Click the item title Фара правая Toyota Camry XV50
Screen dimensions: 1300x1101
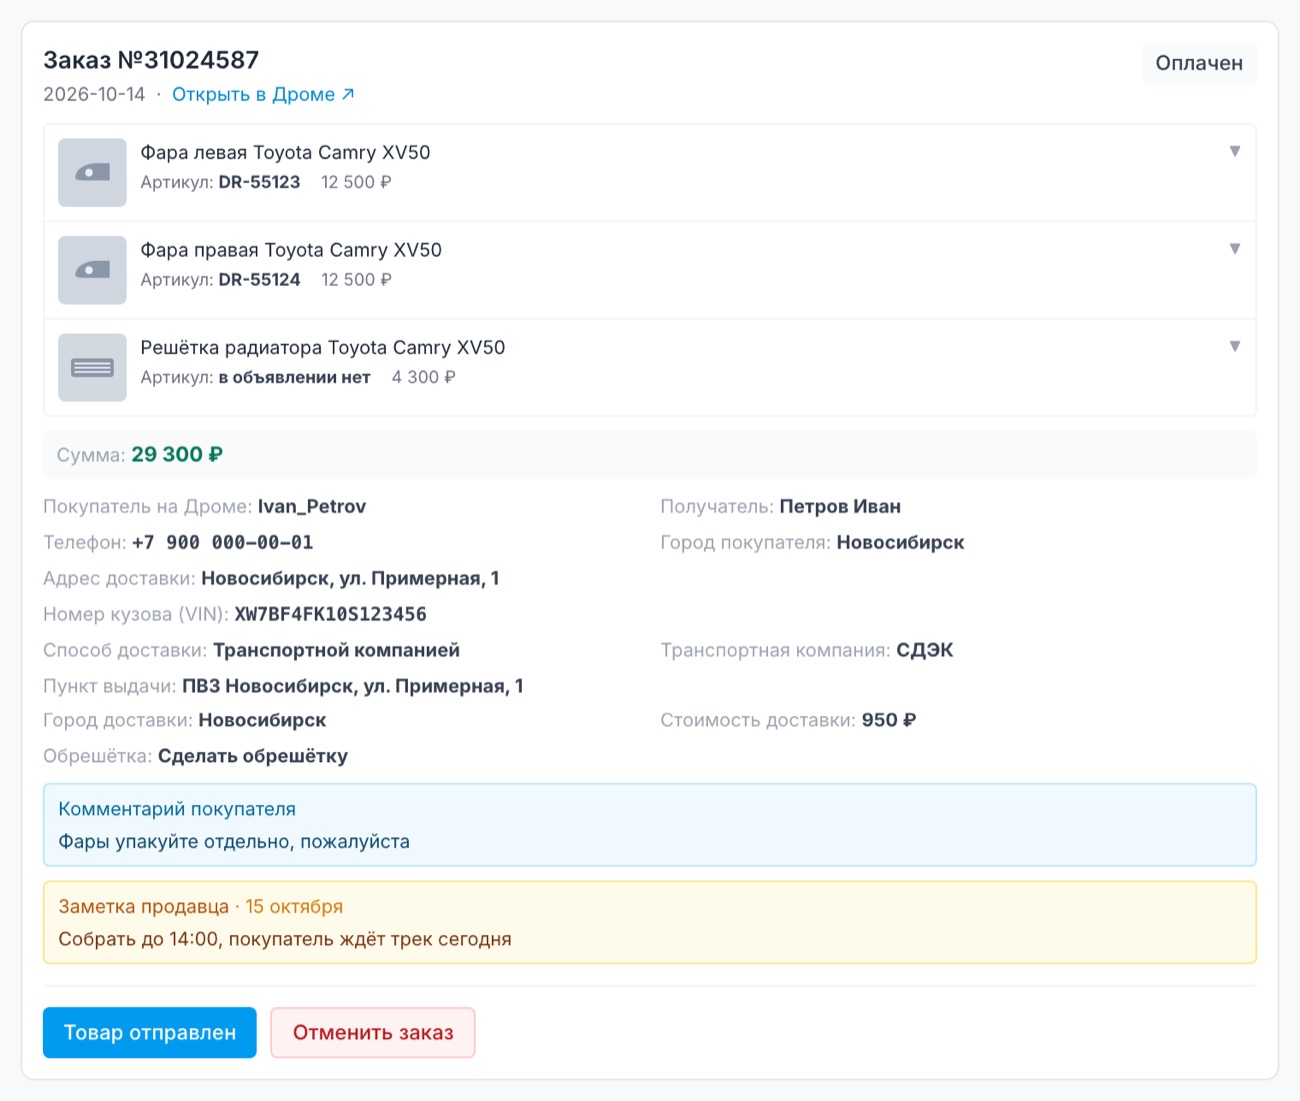pyautogui.click(x=291, y=250)
